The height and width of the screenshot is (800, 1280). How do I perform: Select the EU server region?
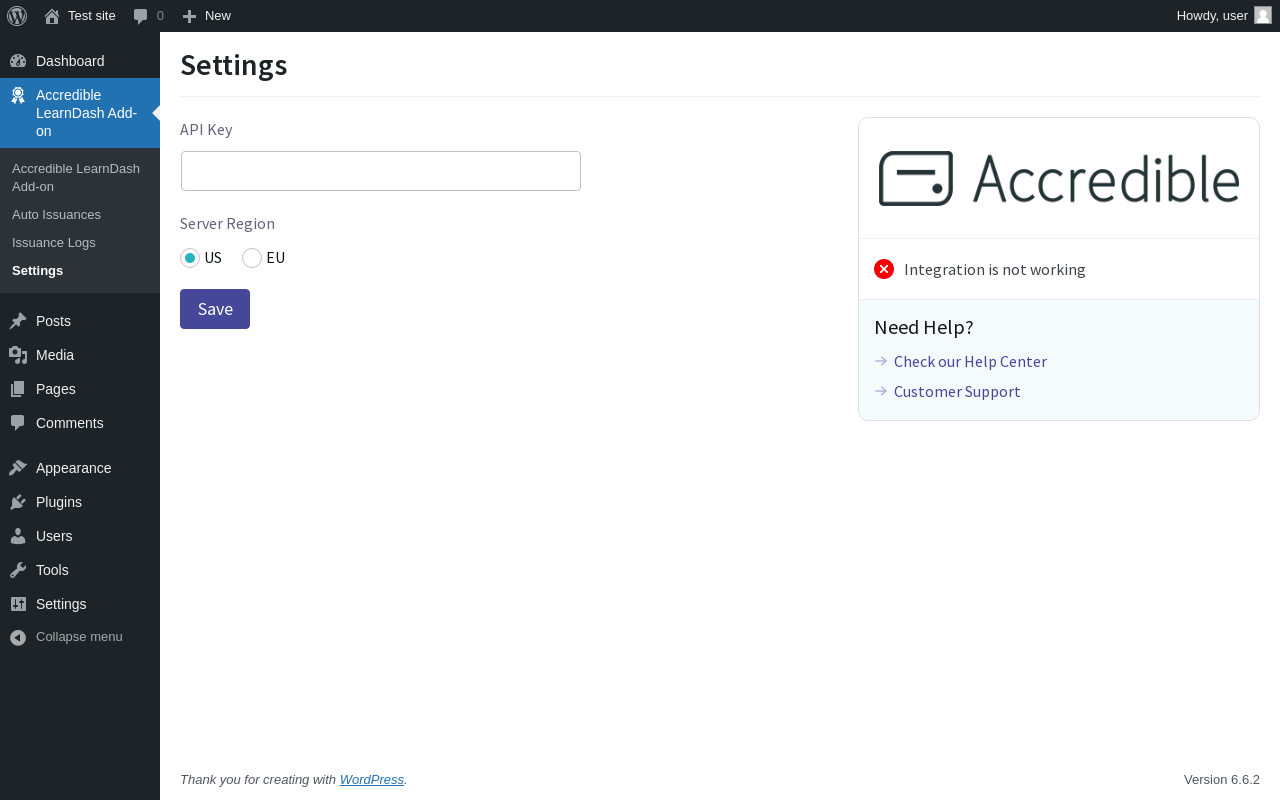[x=252, y=258]
